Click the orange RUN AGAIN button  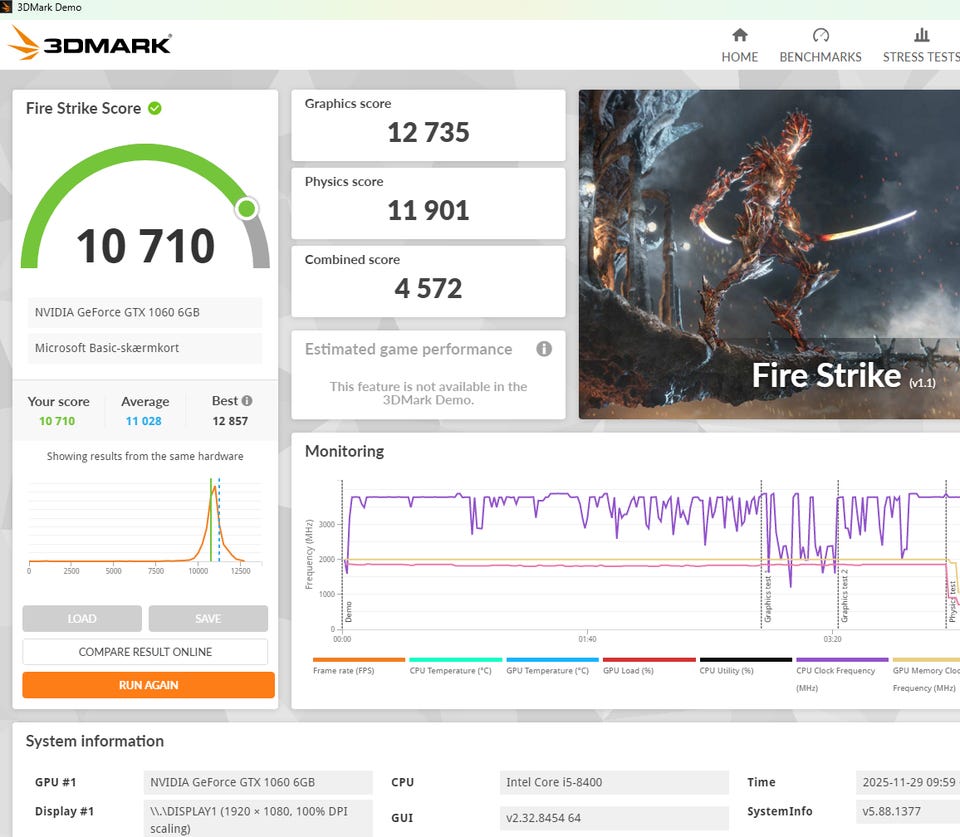tap(148, 685)
